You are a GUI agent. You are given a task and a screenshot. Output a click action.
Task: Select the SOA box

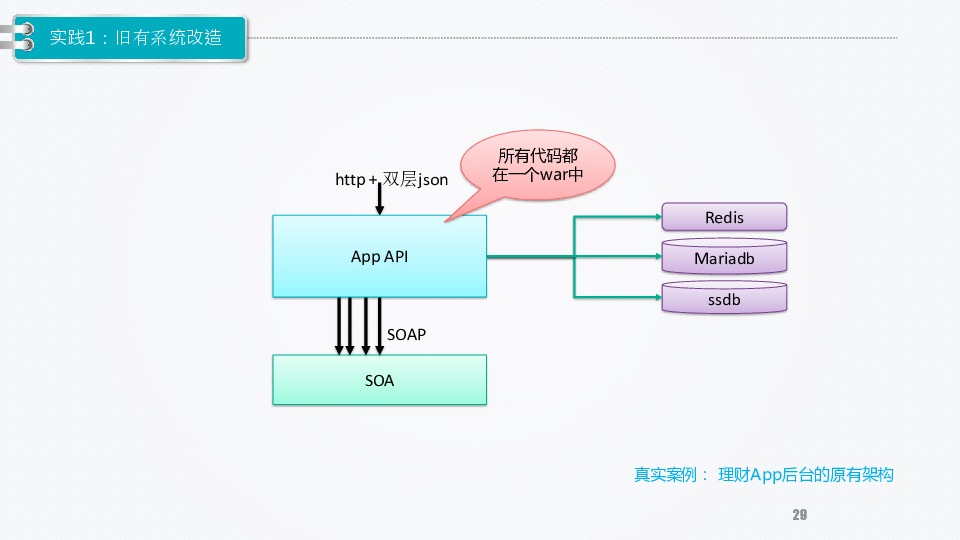click(380, 380)
